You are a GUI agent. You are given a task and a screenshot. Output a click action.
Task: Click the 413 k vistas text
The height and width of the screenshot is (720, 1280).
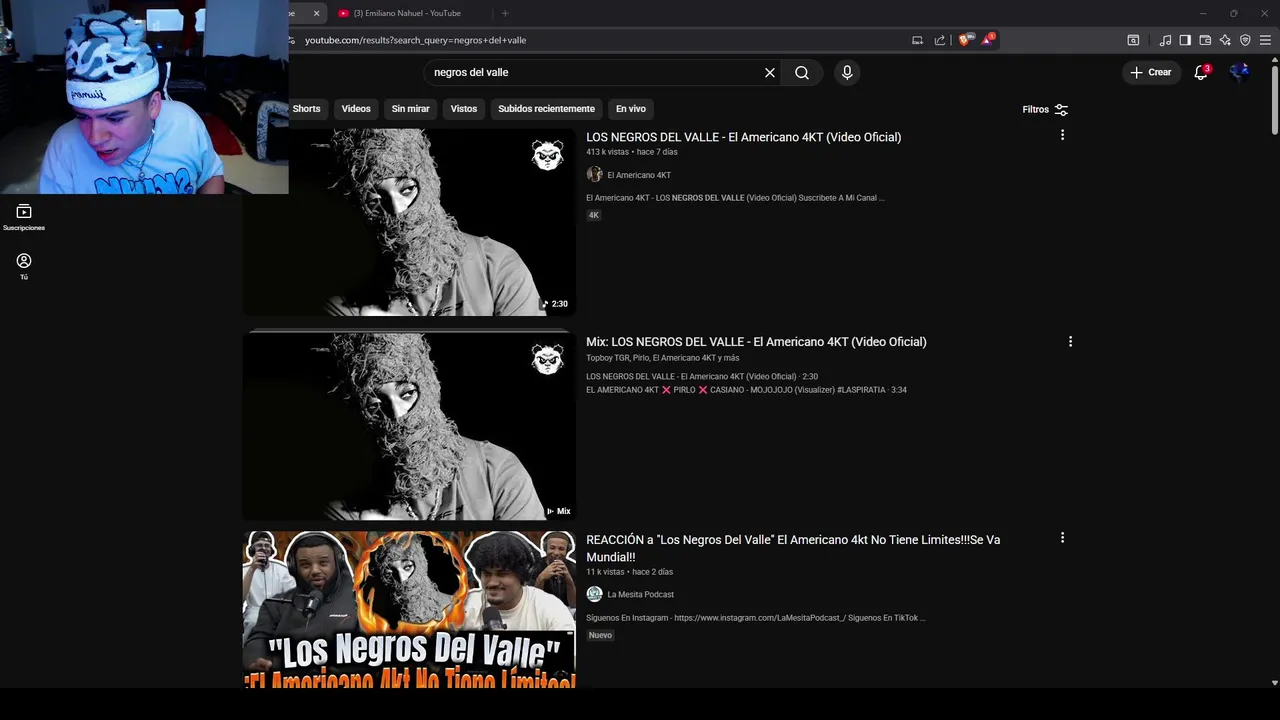607,152
